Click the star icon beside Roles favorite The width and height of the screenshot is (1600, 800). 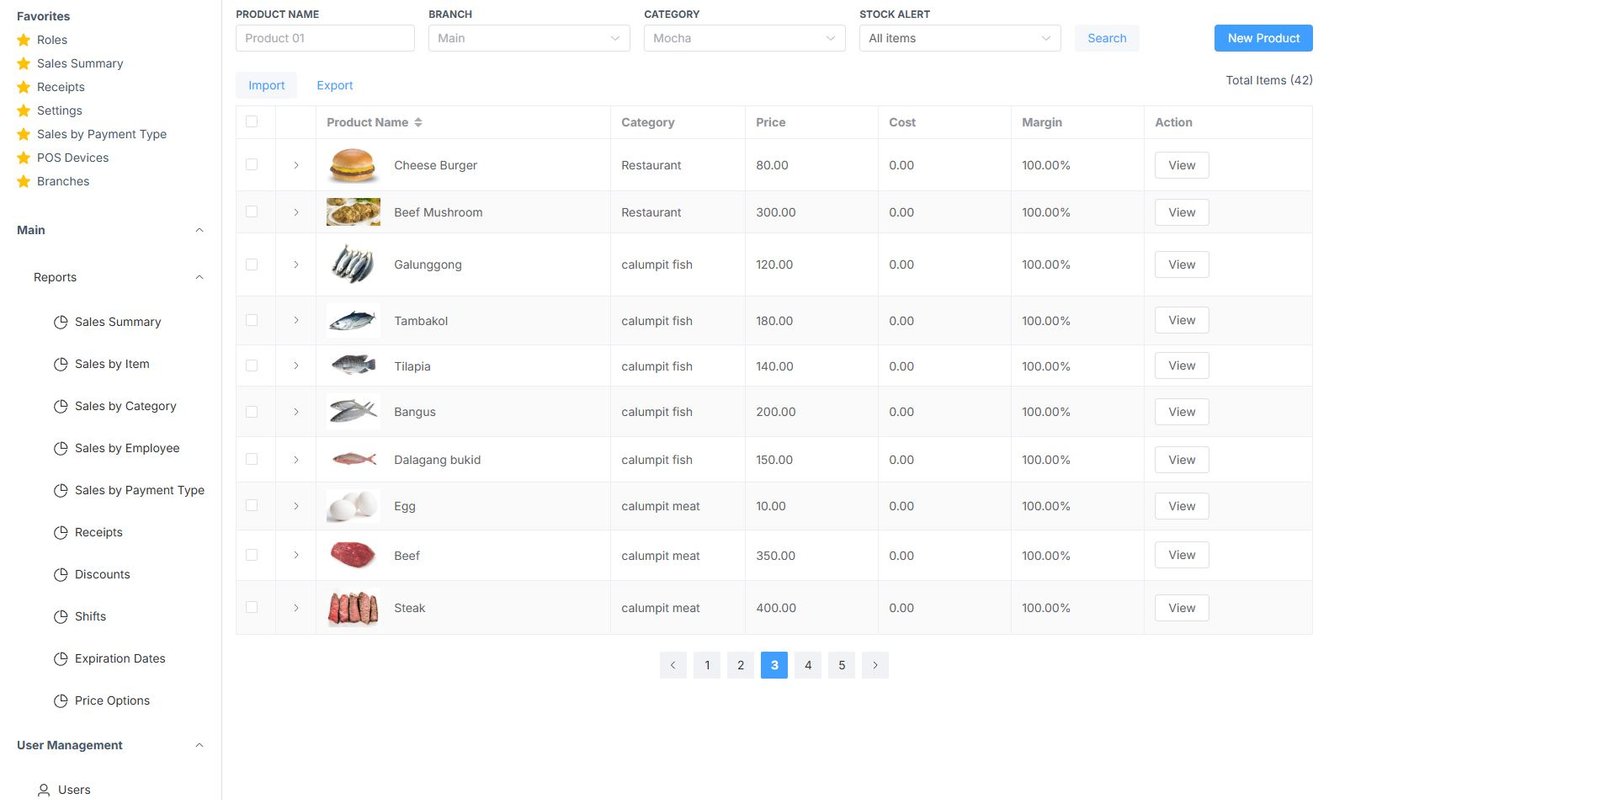point(24,40)
